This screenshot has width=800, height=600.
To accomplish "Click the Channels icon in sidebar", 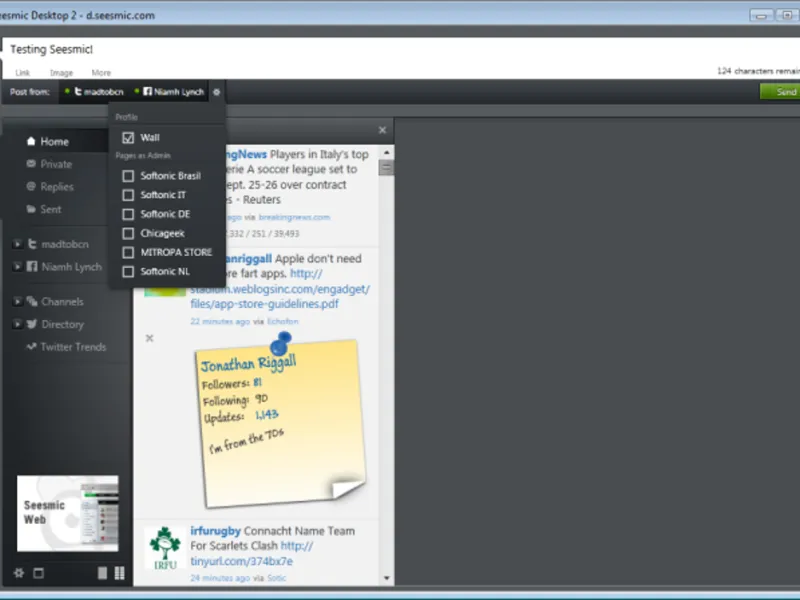I will pos(32,301).
